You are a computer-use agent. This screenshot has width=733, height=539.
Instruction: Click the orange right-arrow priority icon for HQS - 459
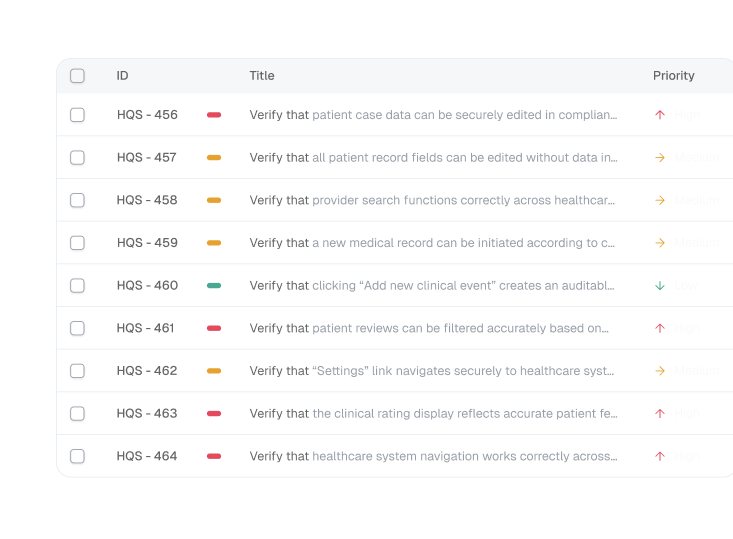point(660,243)
